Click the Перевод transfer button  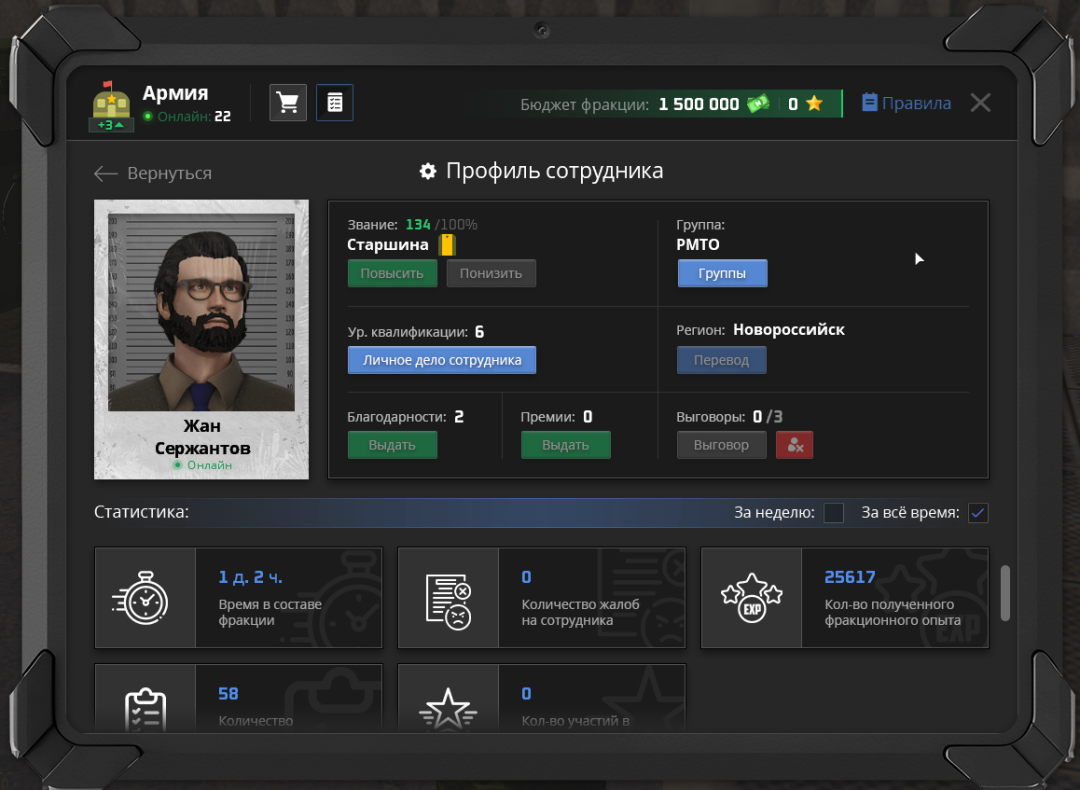[x=721, y=360]
